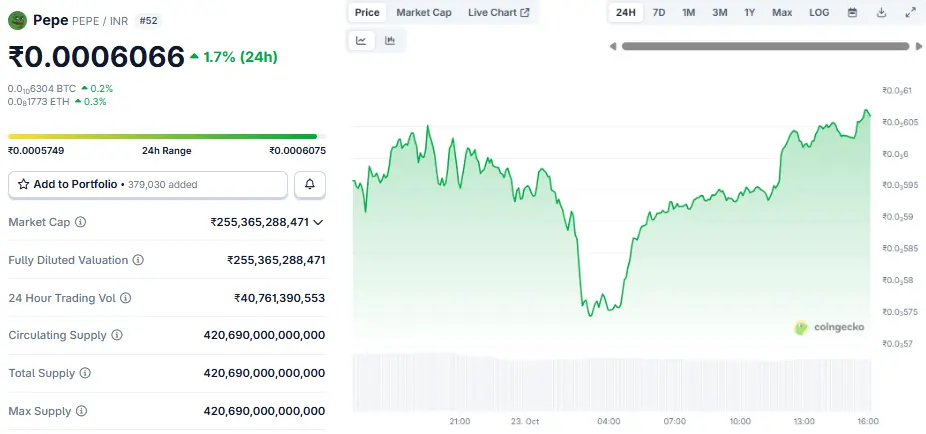This screenshot has height=434, width=926.
Task: Expand chart to fullscreen
Action: coord(909,13)
